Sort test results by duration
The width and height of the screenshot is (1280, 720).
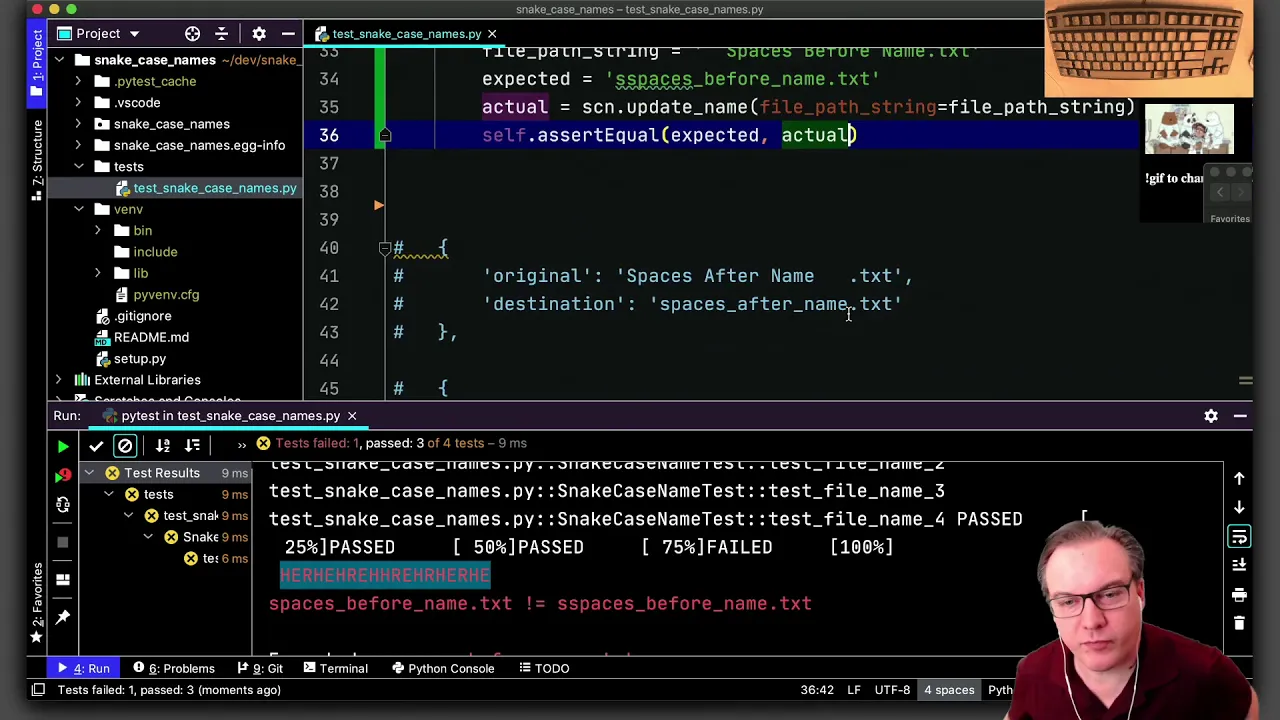pyautogui.click(x=192, y=445)
